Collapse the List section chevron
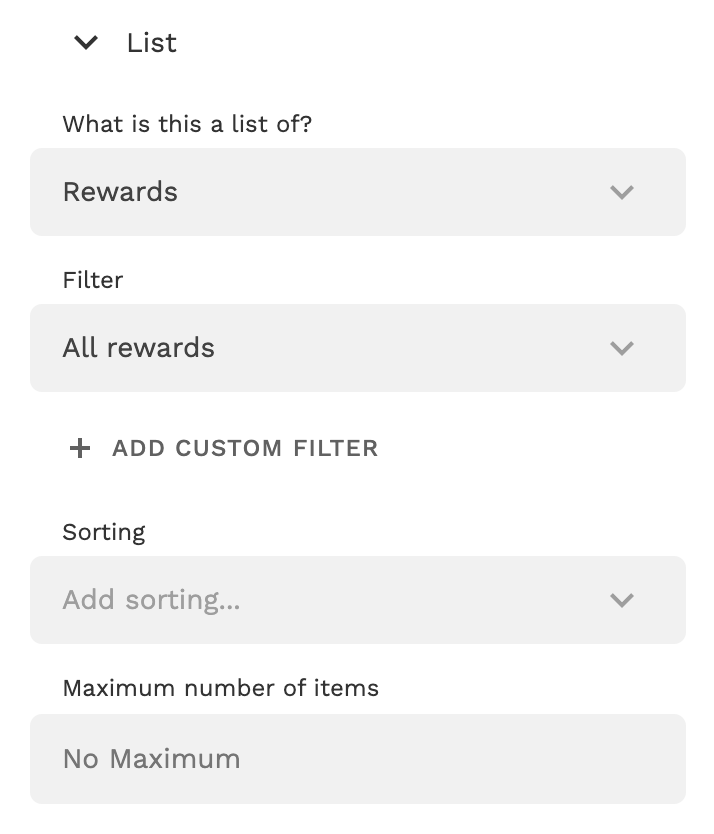The height and width of the screenshot is (834, 714). pyautogui.click(x=87, y=42)
